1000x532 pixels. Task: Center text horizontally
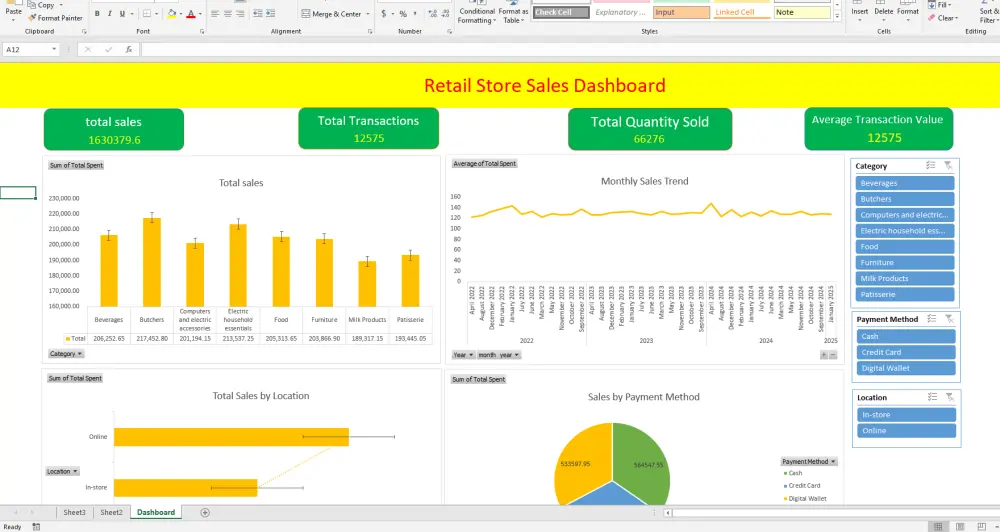pyautogui.click(x=228, y=13)
